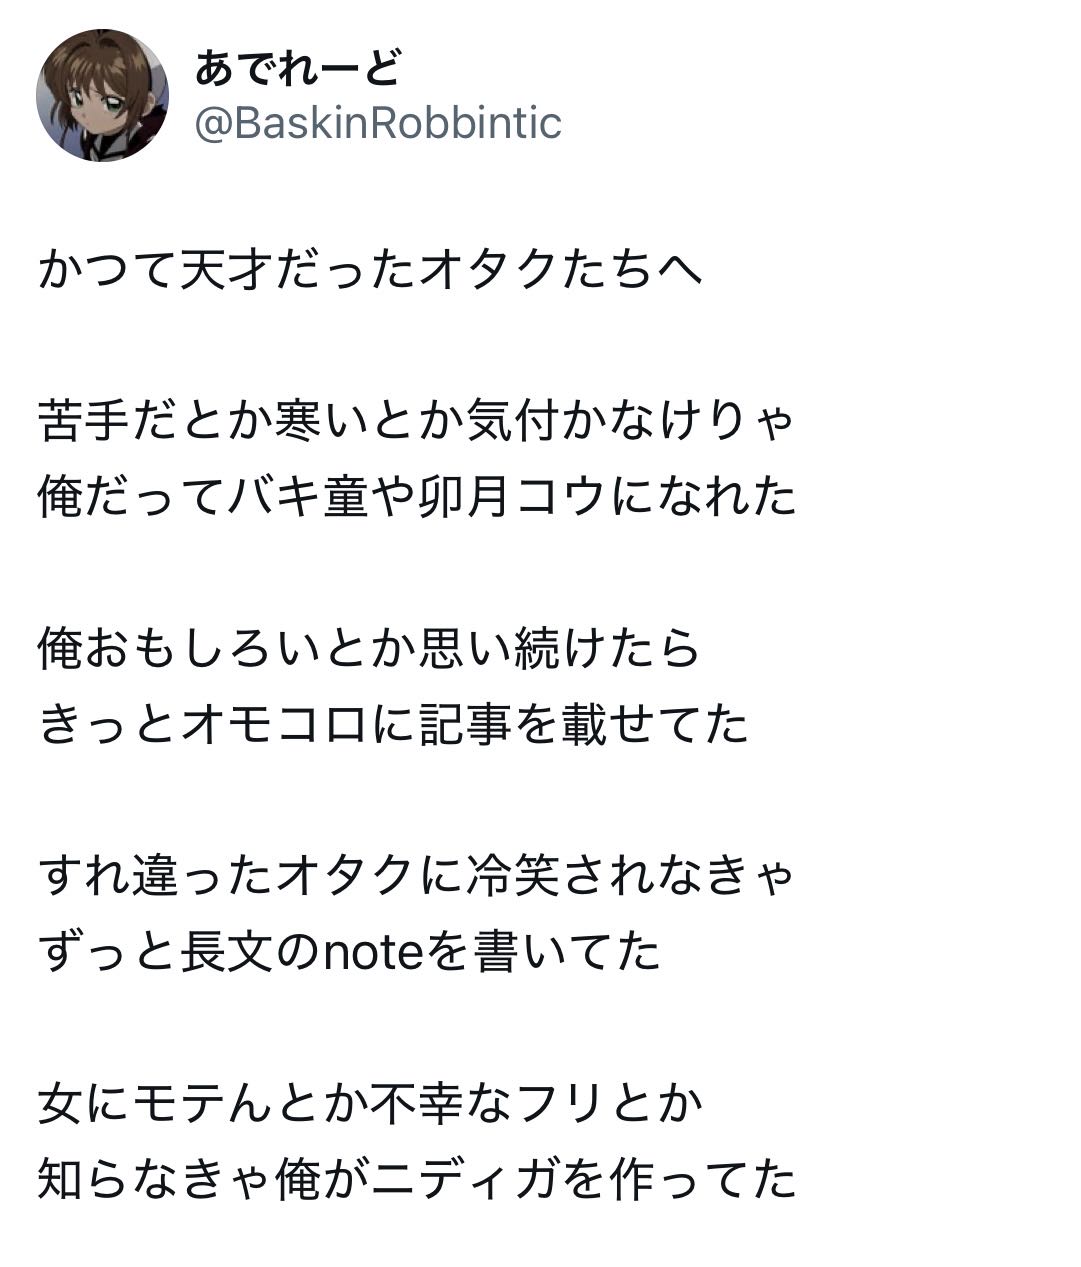Click the phrase 不幸なフリ
Image resolution: width=1081 pixels, height=1267 pixels.
coord(490,1103)
